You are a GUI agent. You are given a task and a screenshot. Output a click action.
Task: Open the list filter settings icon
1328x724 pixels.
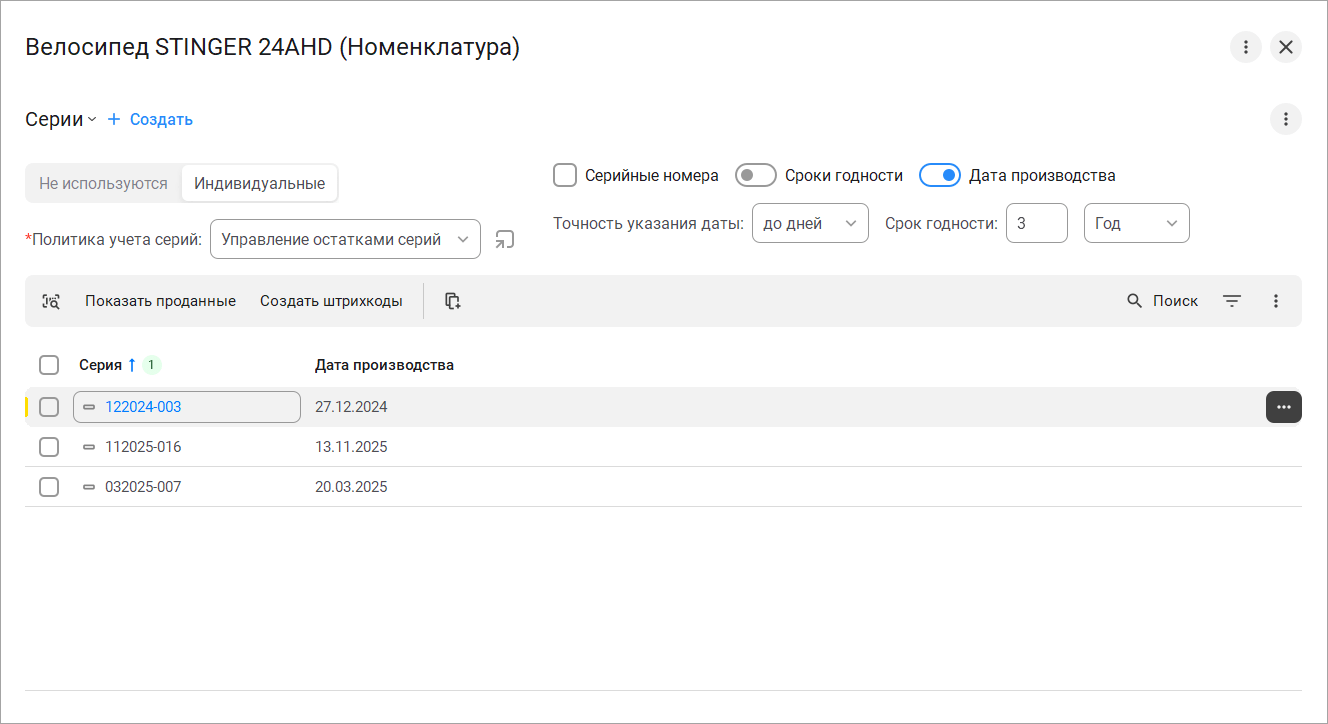(x=1232, y=301)
